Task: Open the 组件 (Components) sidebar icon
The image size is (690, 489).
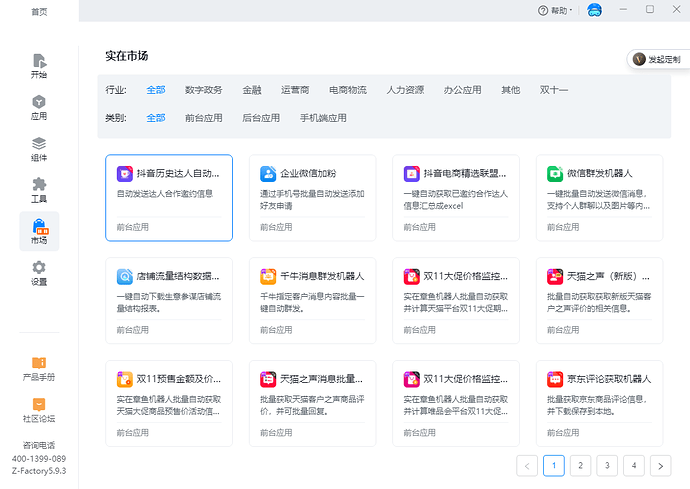Action: point(39,148)
